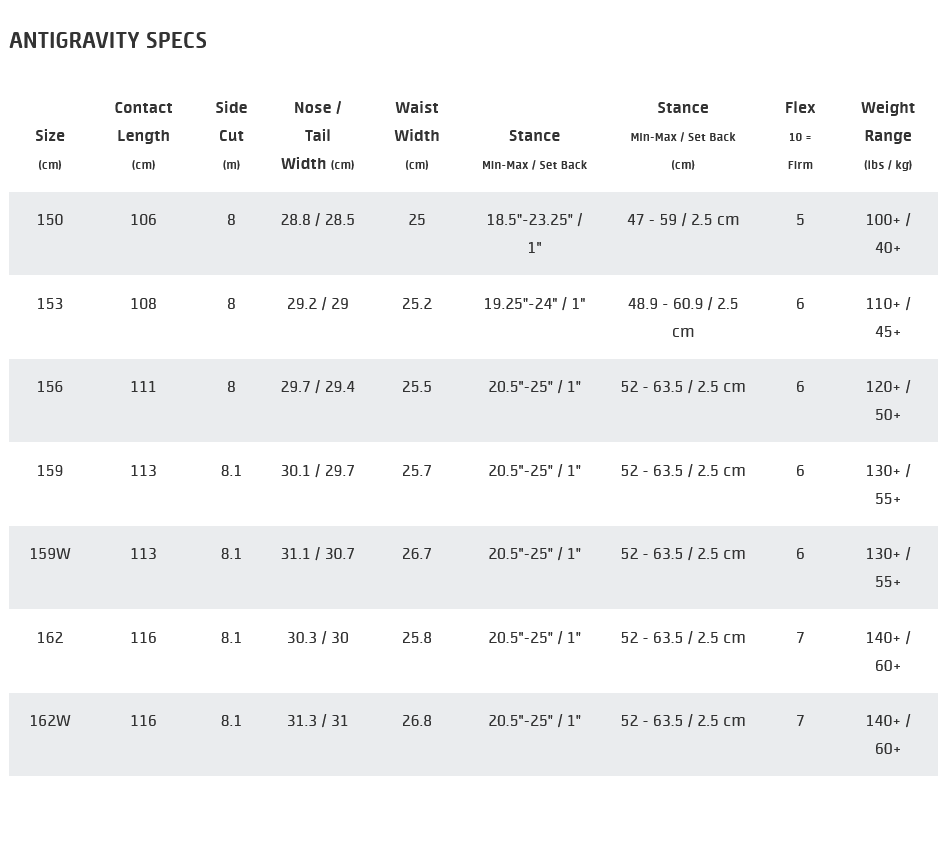This screenshot has height=847, width=947.
Task: Click the 106 contact length cell
Action: 143,220
